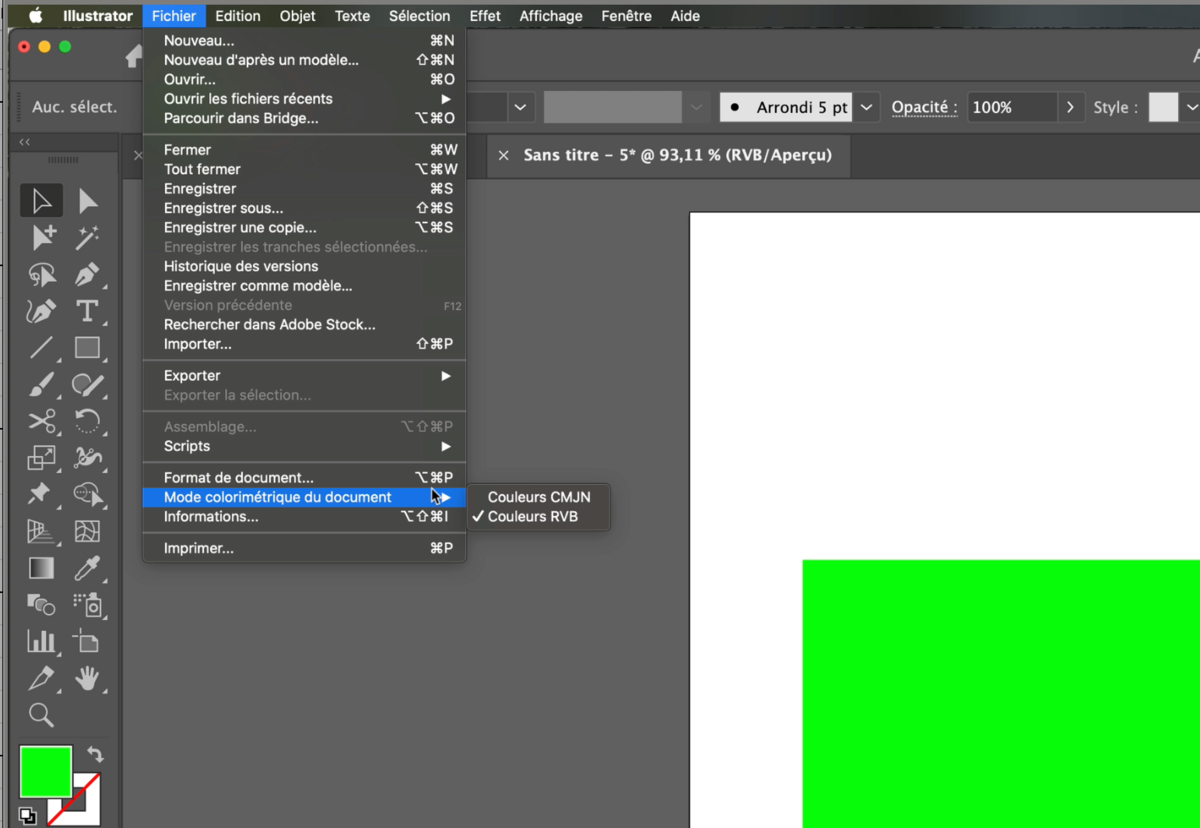Select the Gradient tool
1200x828 pixels.
click(41, 568)
